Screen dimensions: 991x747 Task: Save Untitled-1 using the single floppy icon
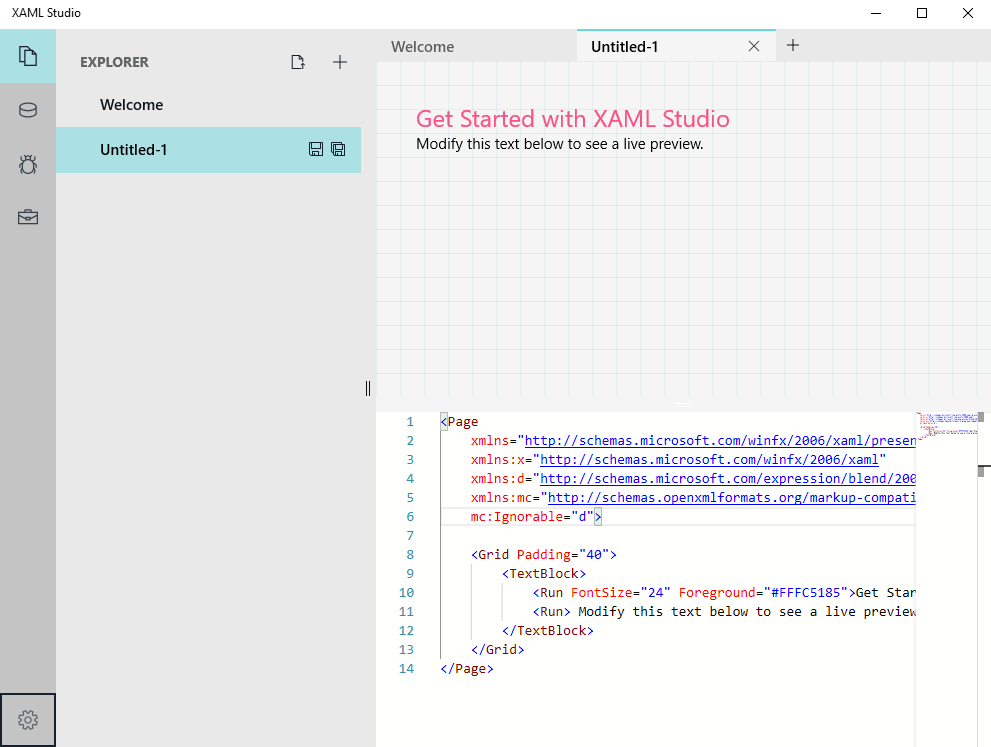pyautogui.click(x=316, y=150)
